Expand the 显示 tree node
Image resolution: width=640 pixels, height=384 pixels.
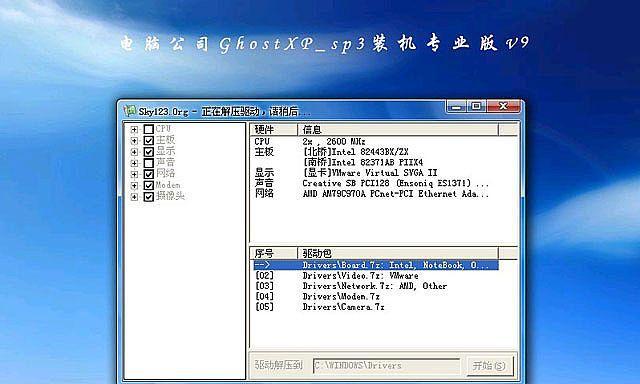(x=134, y=152)
